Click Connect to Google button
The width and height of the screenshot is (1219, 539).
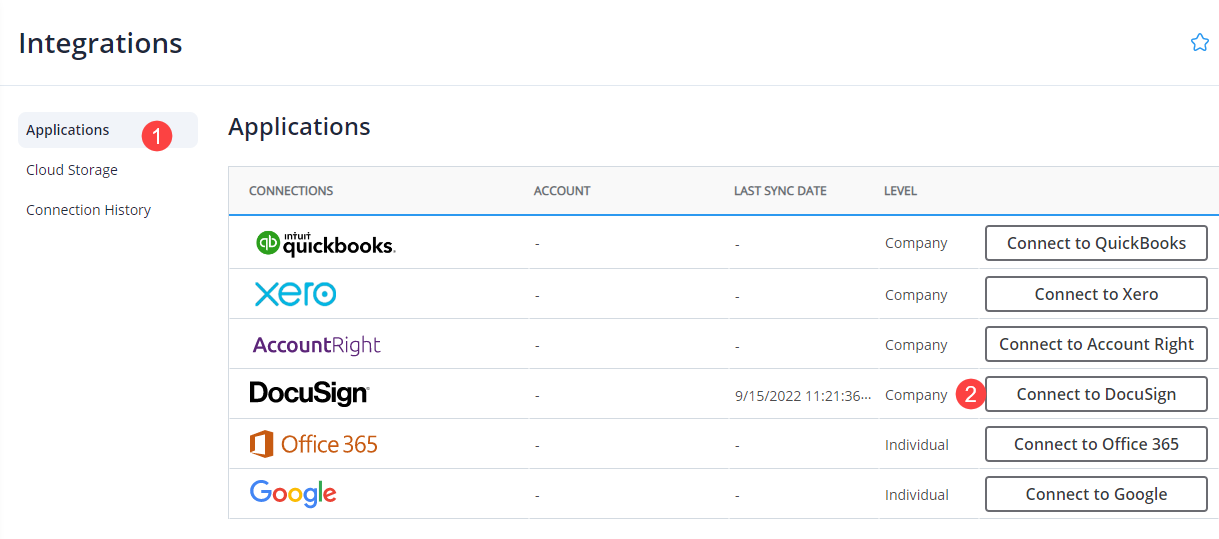[1096, 494]
